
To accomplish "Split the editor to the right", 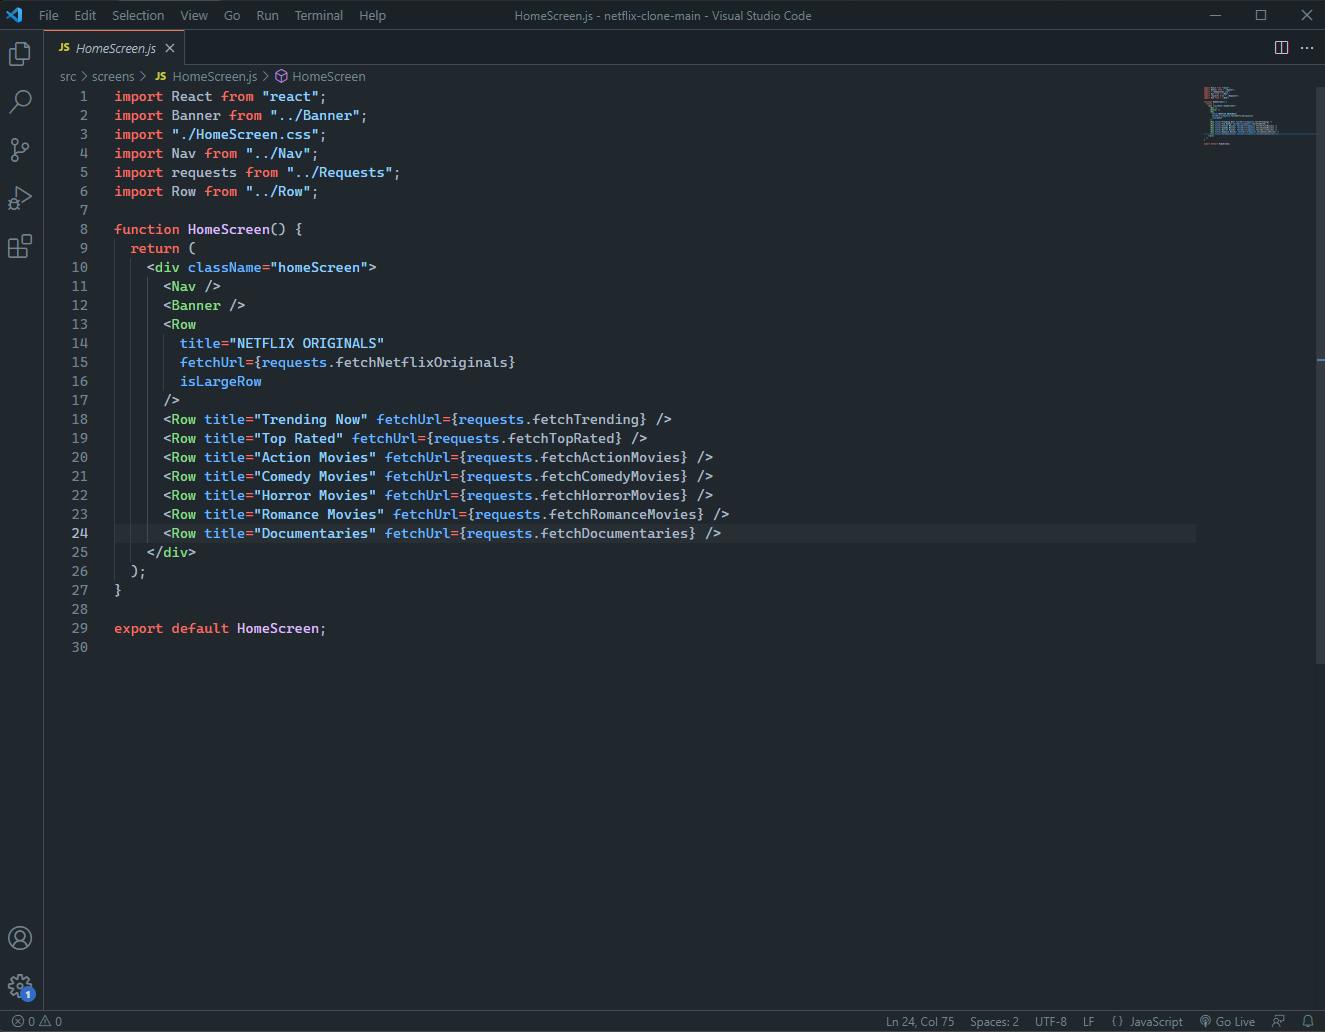I will point(1281,48).
